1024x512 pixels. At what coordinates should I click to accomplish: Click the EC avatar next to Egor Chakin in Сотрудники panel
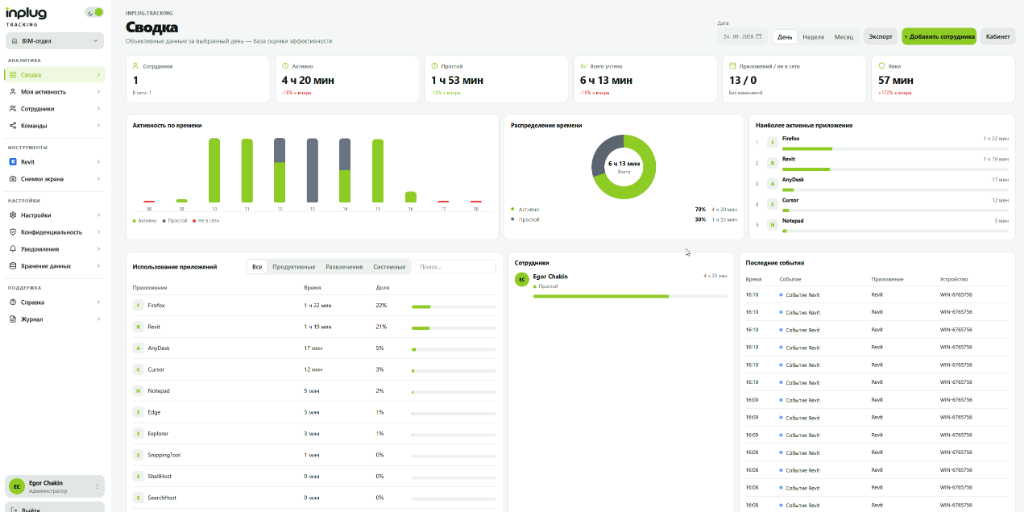[521, 280]
